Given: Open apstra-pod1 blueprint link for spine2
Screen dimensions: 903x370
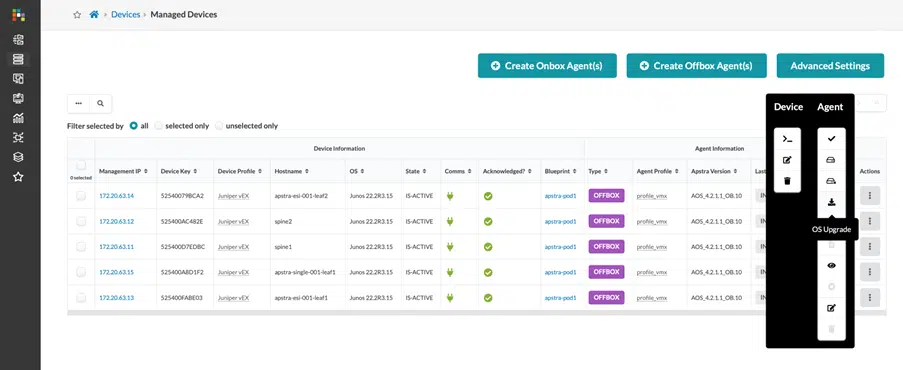Looking at the screenshot, I should tap(560, 221).
